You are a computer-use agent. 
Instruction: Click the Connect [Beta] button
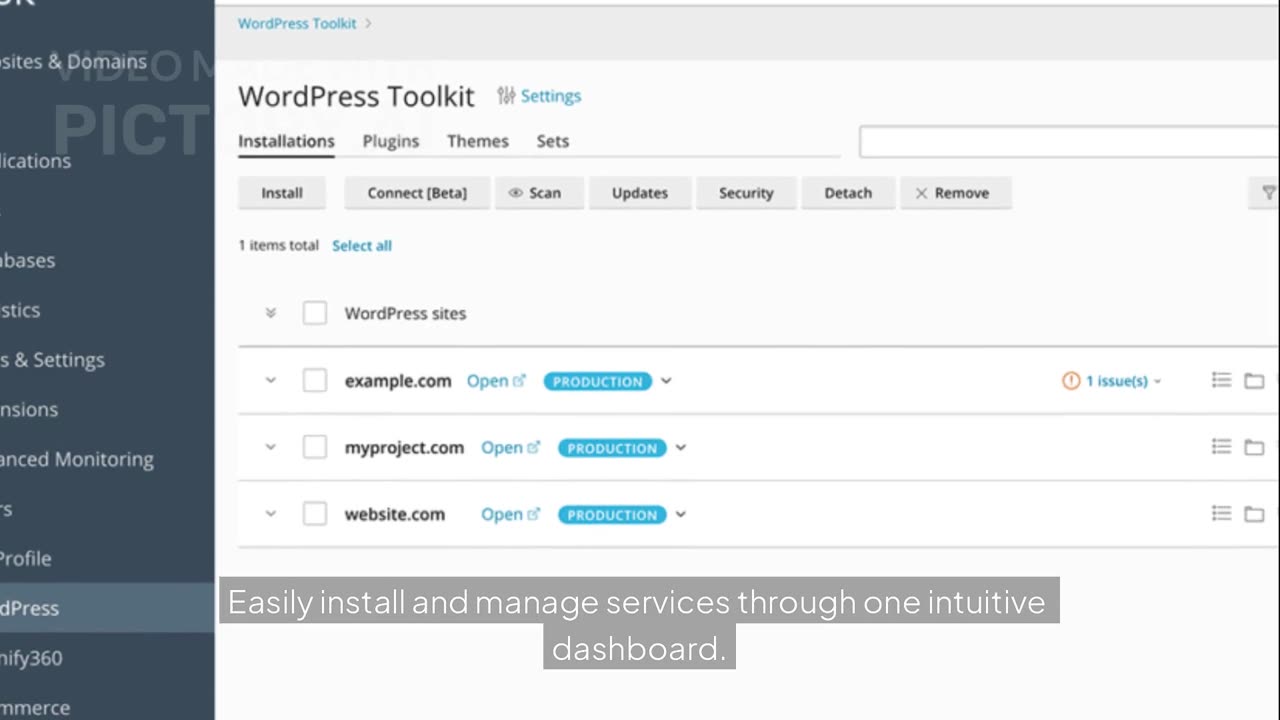coord(417,193)
